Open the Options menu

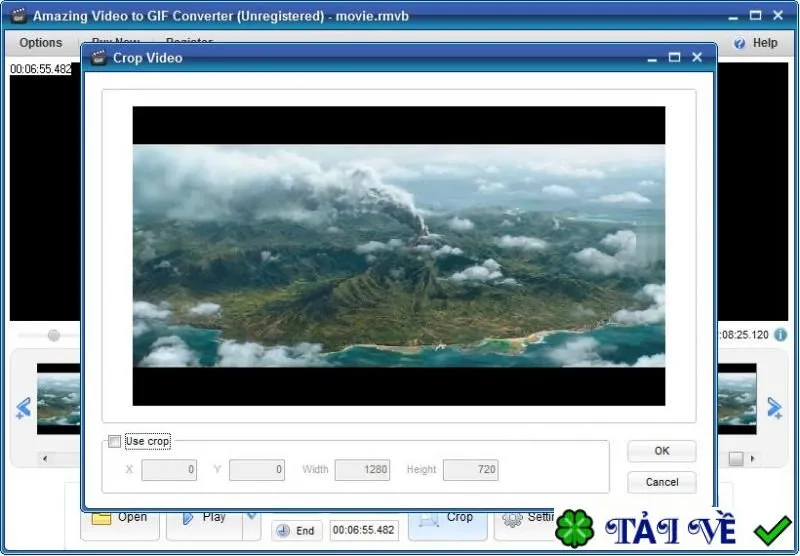pos(41,43)
